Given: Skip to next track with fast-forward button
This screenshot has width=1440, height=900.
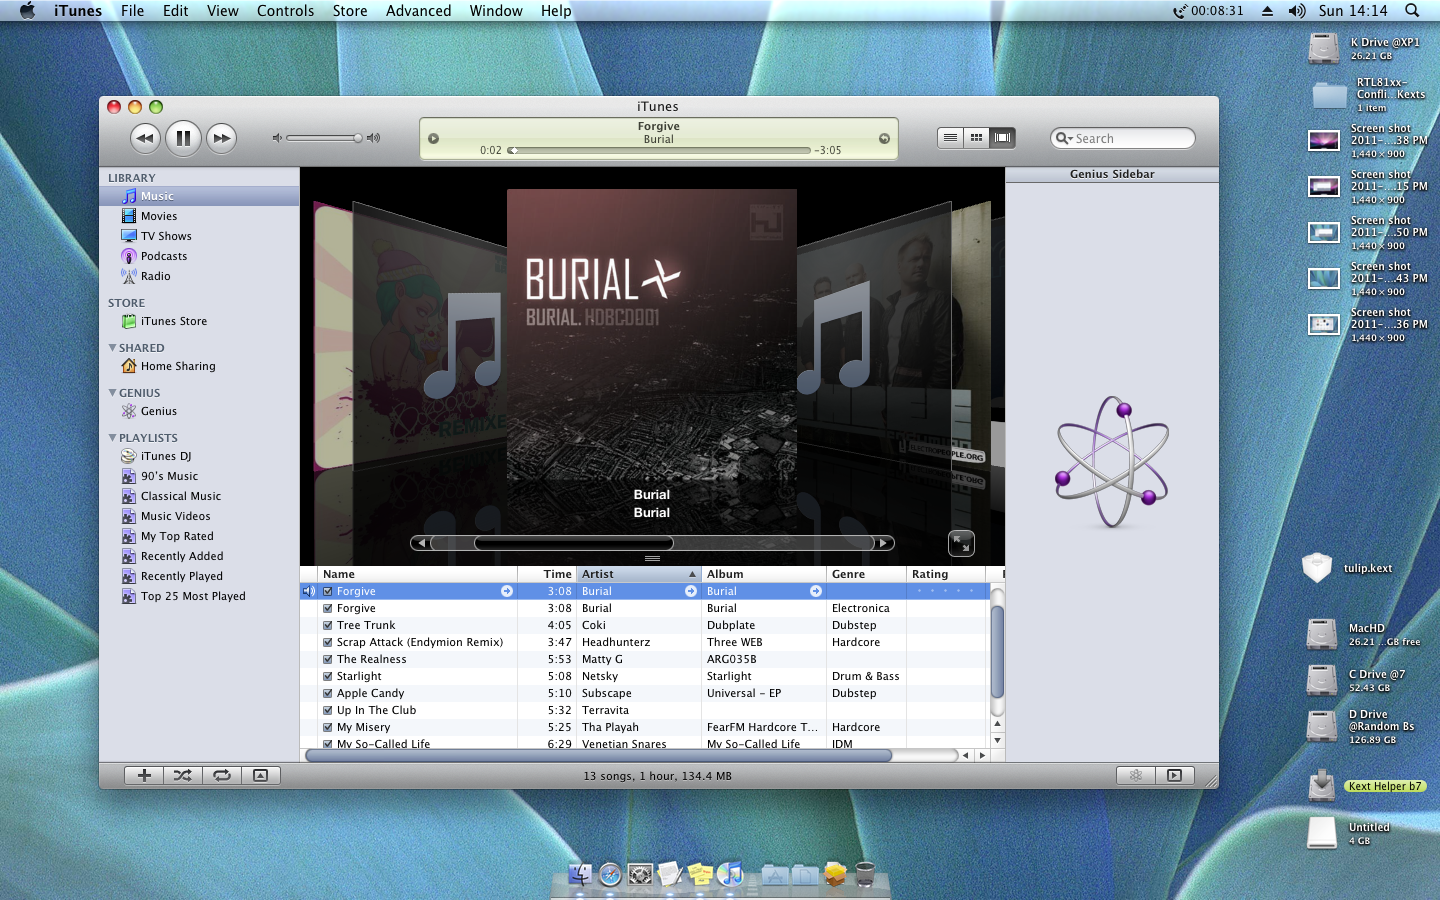Looking at the screenshot, I should pos(221,138).
